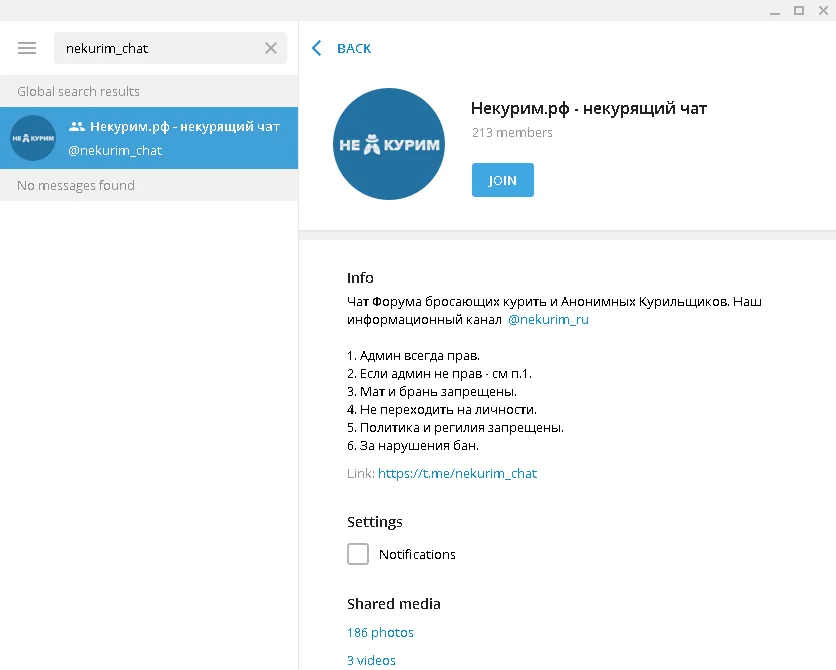
Task: Click rule '3. Мат и брань запрещены.'
Action: pyautogui.click(x=432, y=392)
